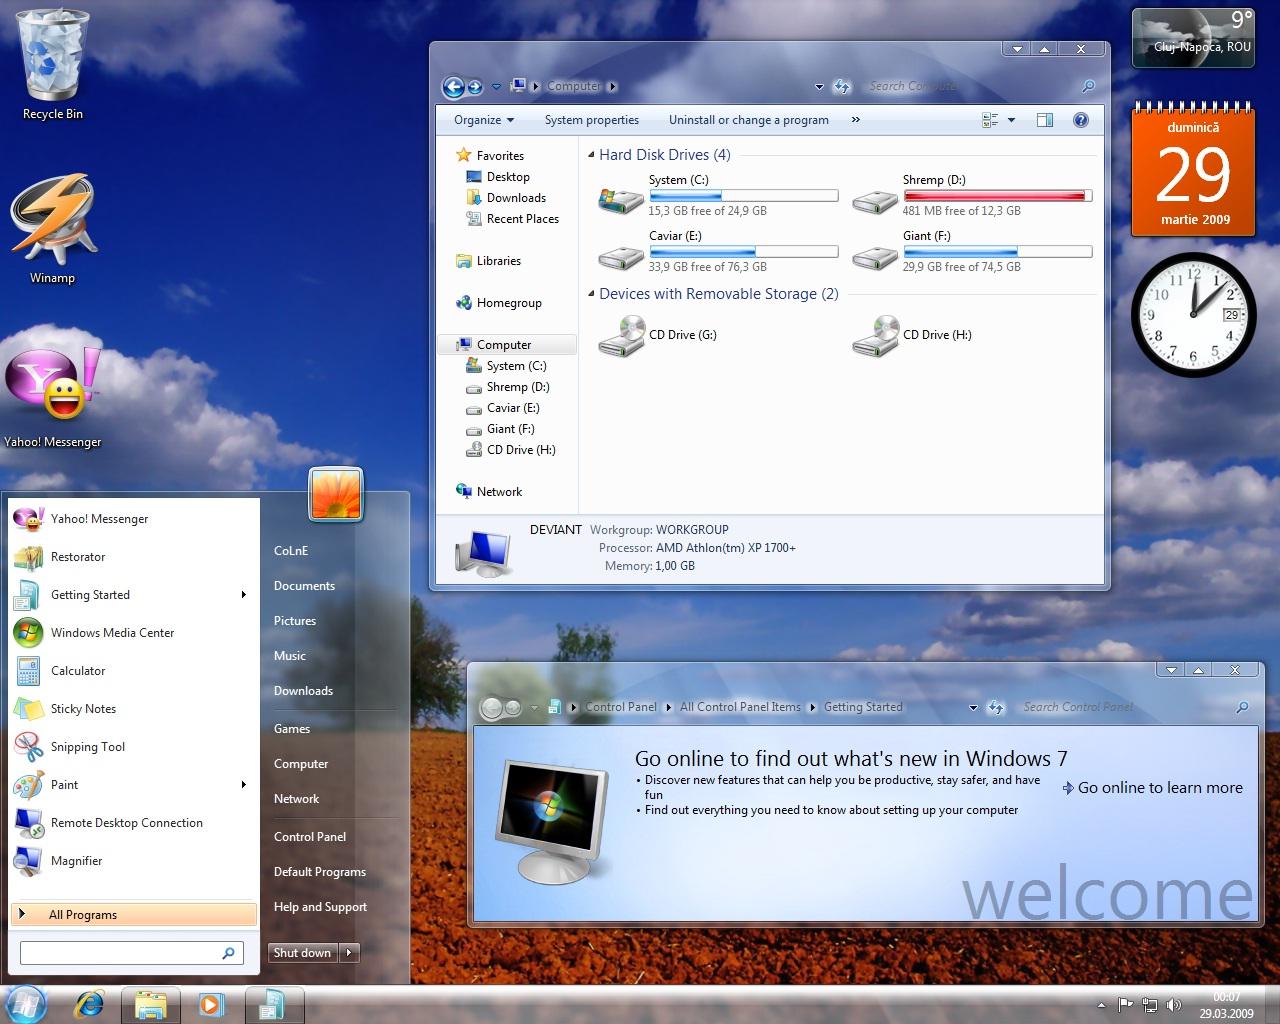Click the help icon in Computer window toolbar
Viewport: 1280px width, 1024px height.
coord(1080,120)
